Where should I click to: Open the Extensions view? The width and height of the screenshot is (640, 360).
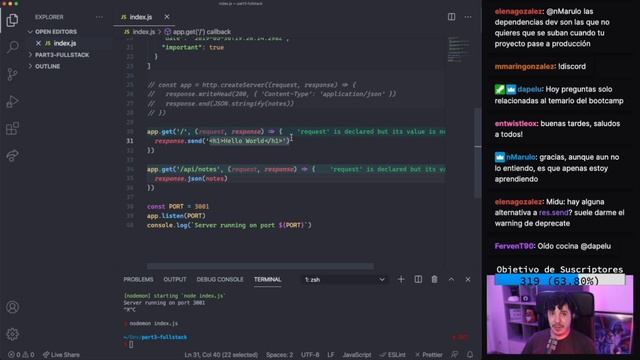[12, 129]
